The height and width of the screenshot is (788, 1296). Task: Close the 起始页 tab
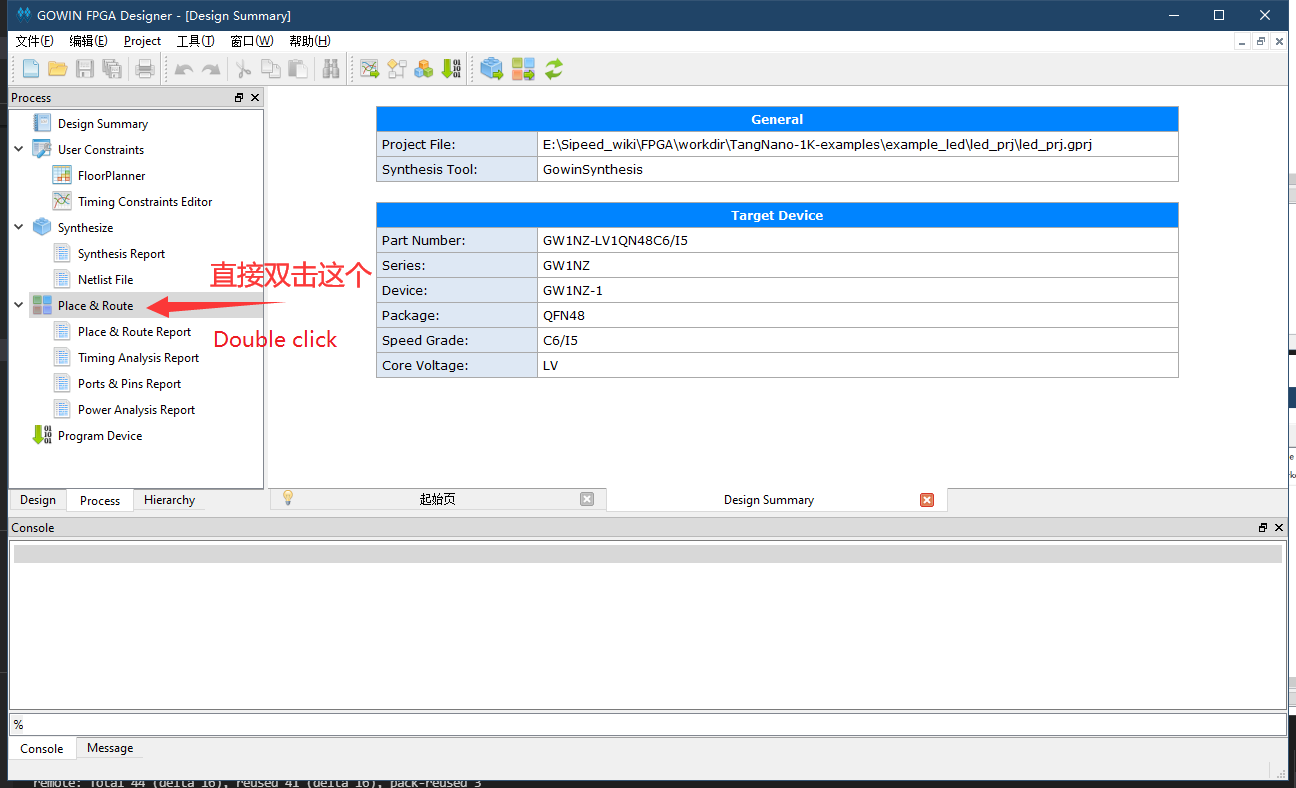pos(587,499)
